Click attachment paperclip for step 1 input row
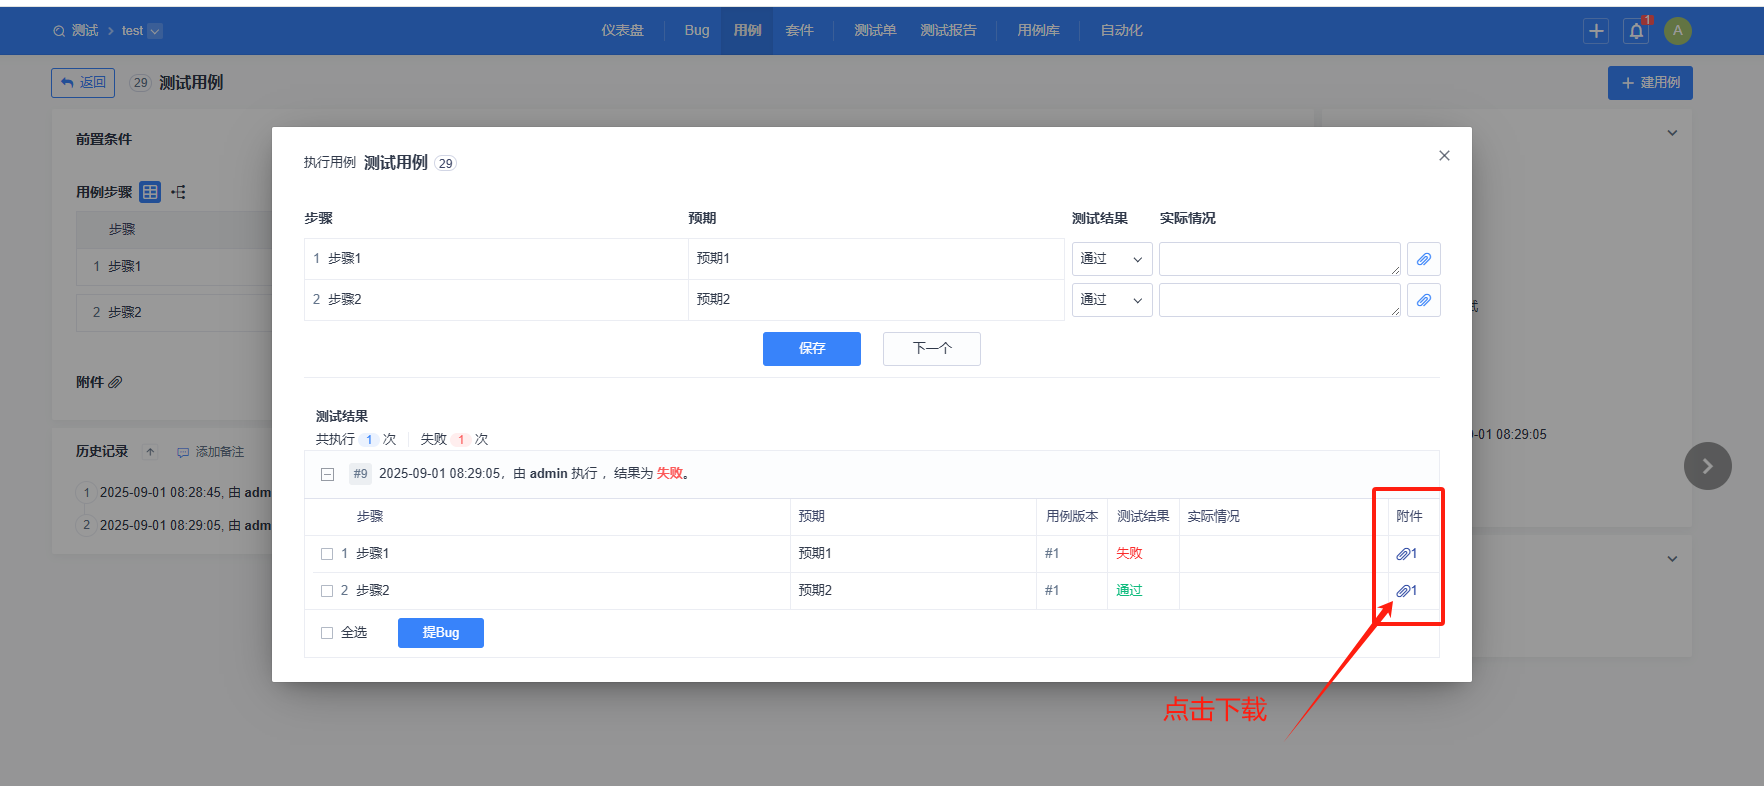The height and width of the screenshot is (786, 1764). (1423, 259)
